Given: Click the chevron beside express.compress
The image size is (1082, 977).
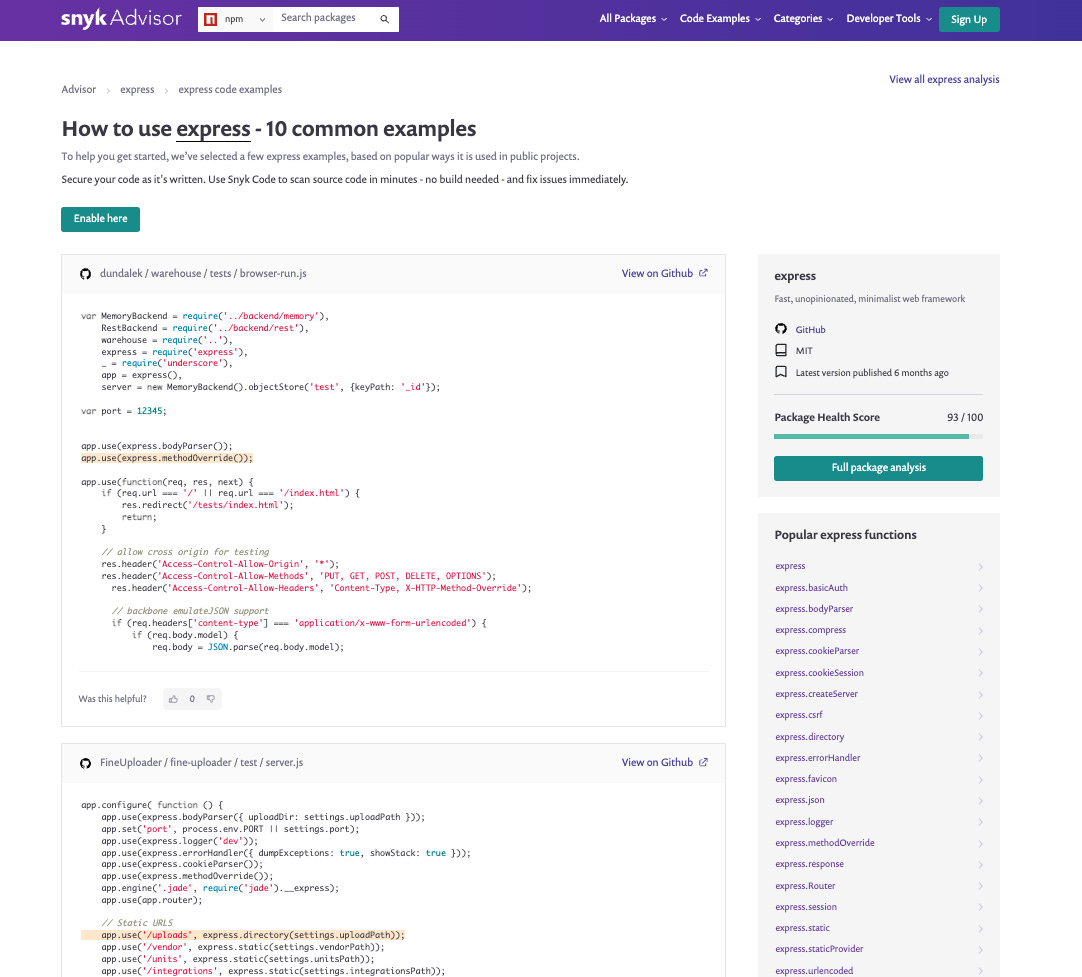Looking at the screenshot, I should (981, 631).
